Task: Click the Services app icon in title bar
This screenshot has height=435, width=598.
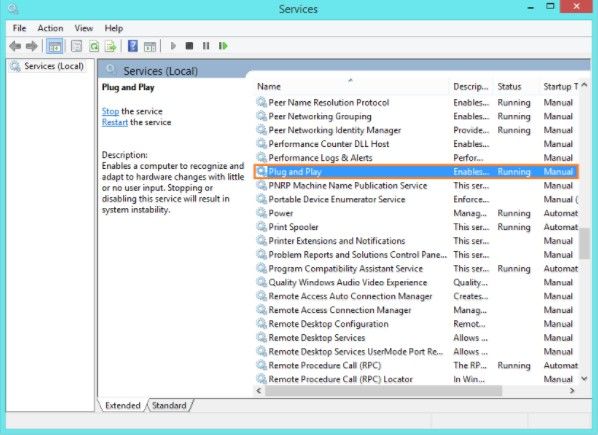Action: 13,8
